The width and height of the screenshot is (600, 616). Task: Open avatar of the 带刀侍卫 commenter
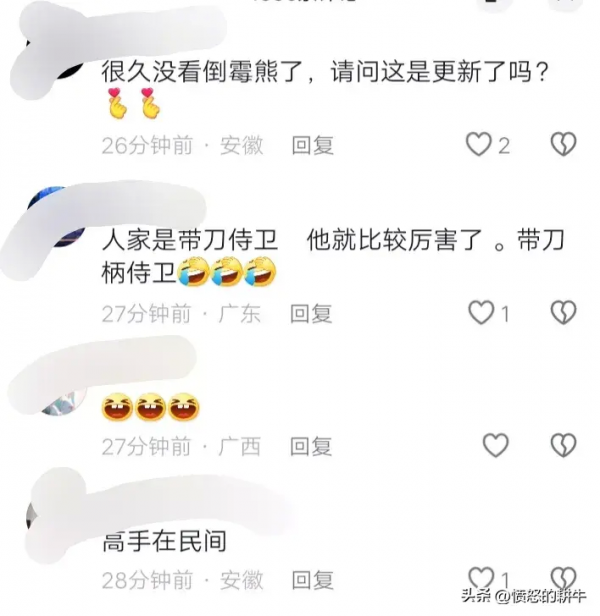[x=57, y=217]
